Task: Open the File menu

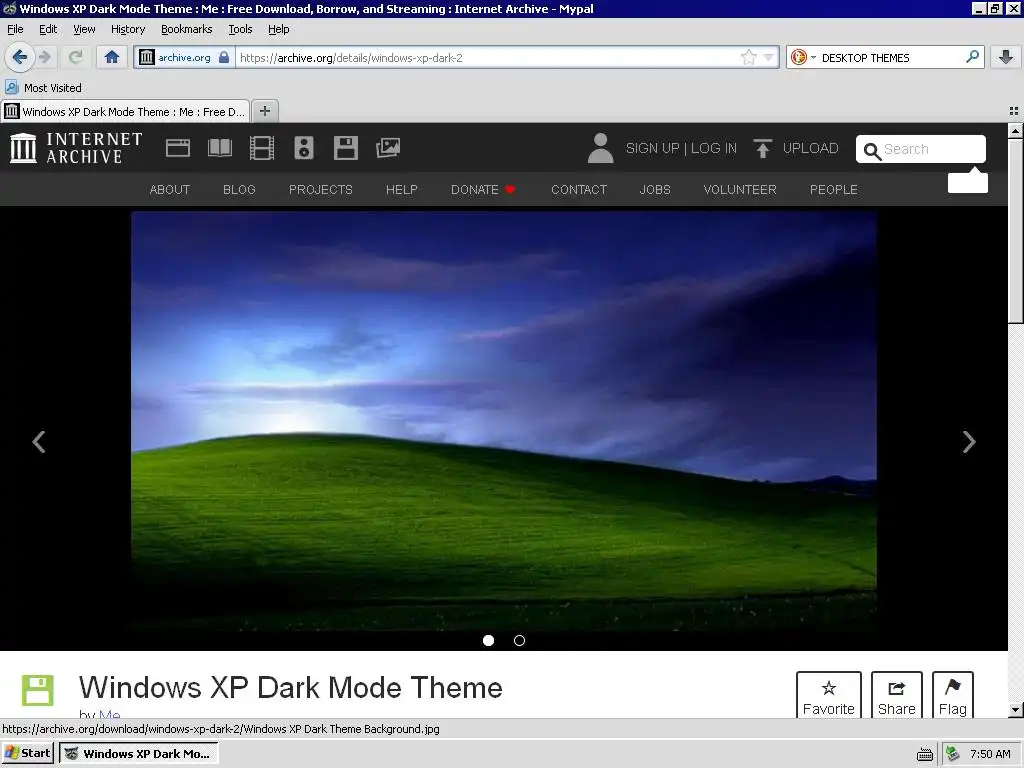Action: tap(15, 29)
